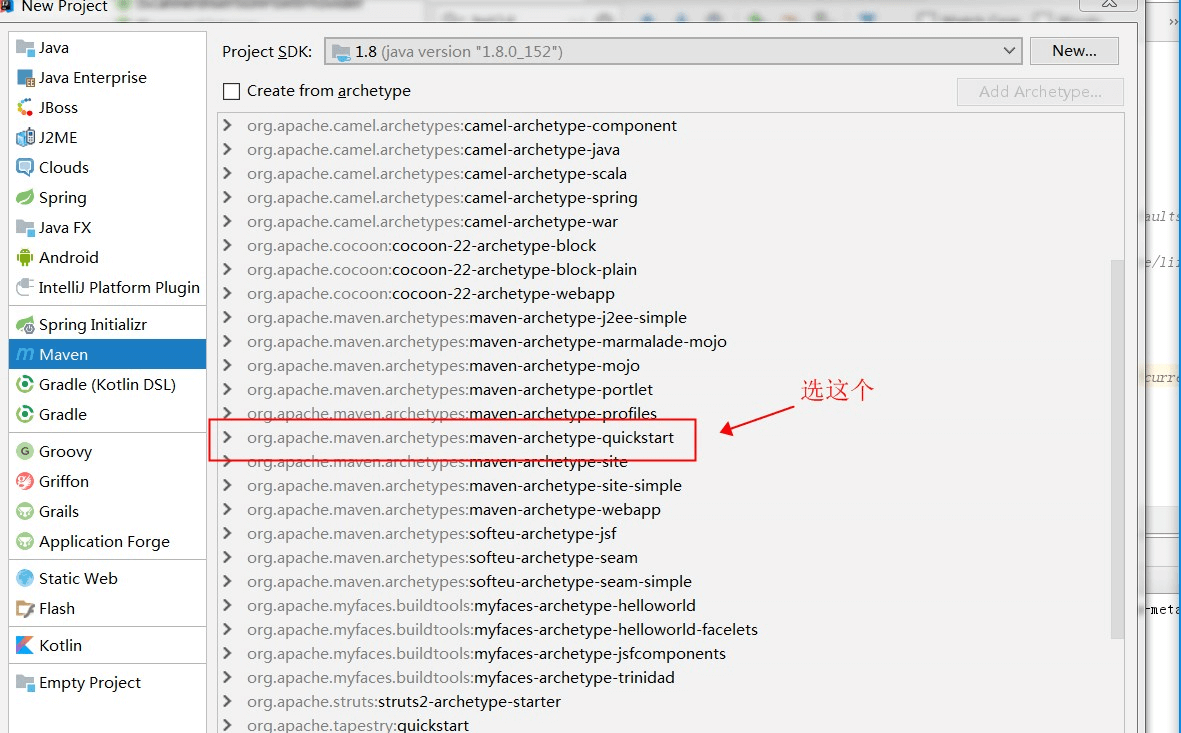Screen dimensions: 1181x733
Task: Select Gradle (Kotlin DSL) project type
Action: [x=107, y=385]
